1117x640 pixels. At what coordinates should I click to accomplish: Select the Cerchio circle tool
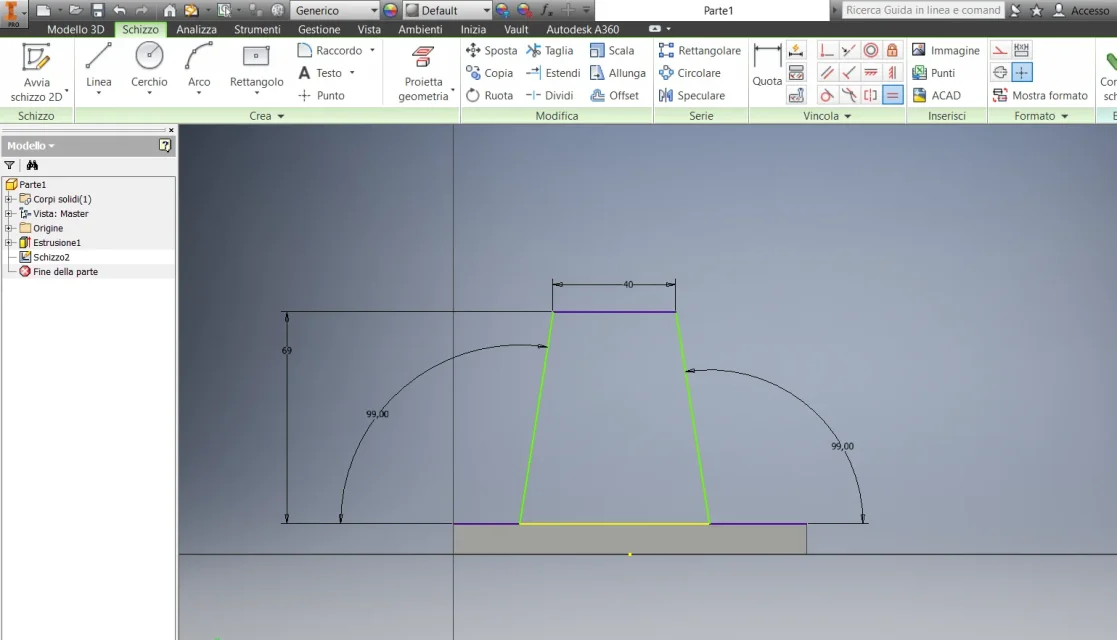tap(149, 68)
